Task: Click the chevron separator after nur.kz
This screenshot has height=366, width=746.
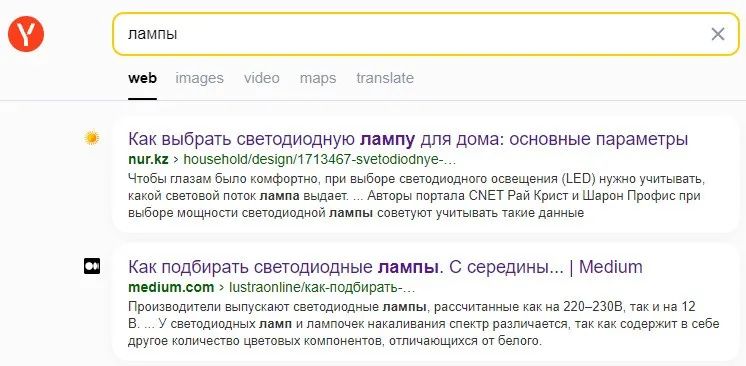Action: point(176,160)
